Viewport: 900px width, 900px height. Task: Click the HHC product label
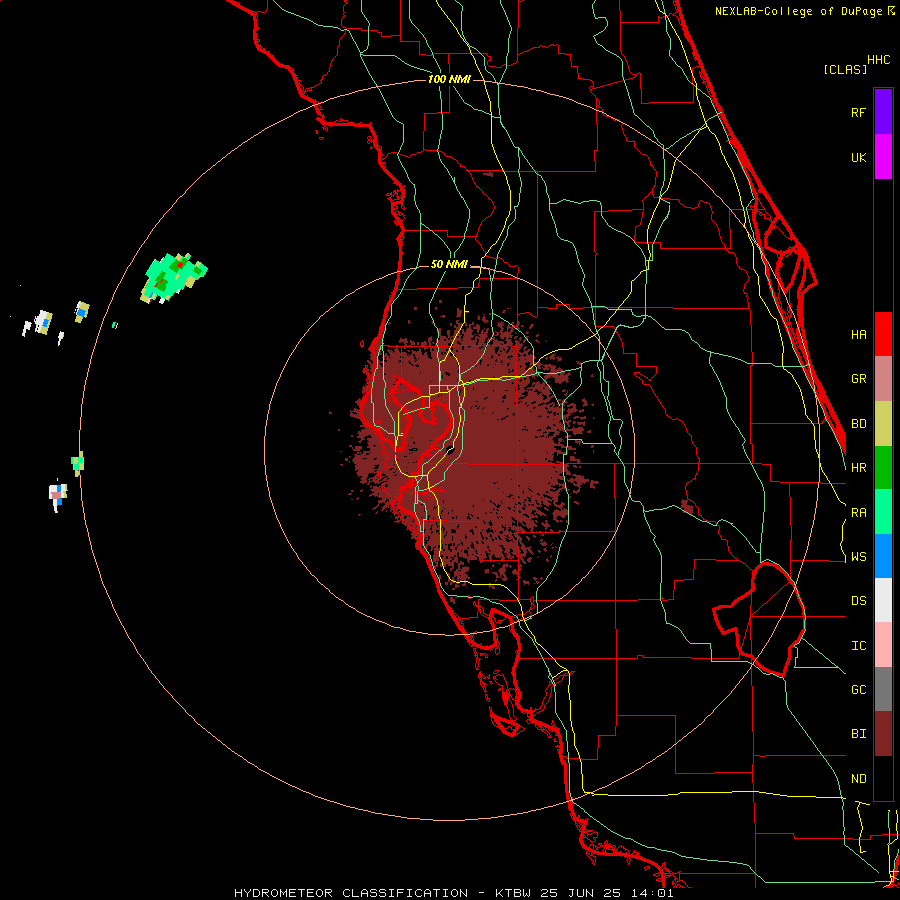point(879,60)
